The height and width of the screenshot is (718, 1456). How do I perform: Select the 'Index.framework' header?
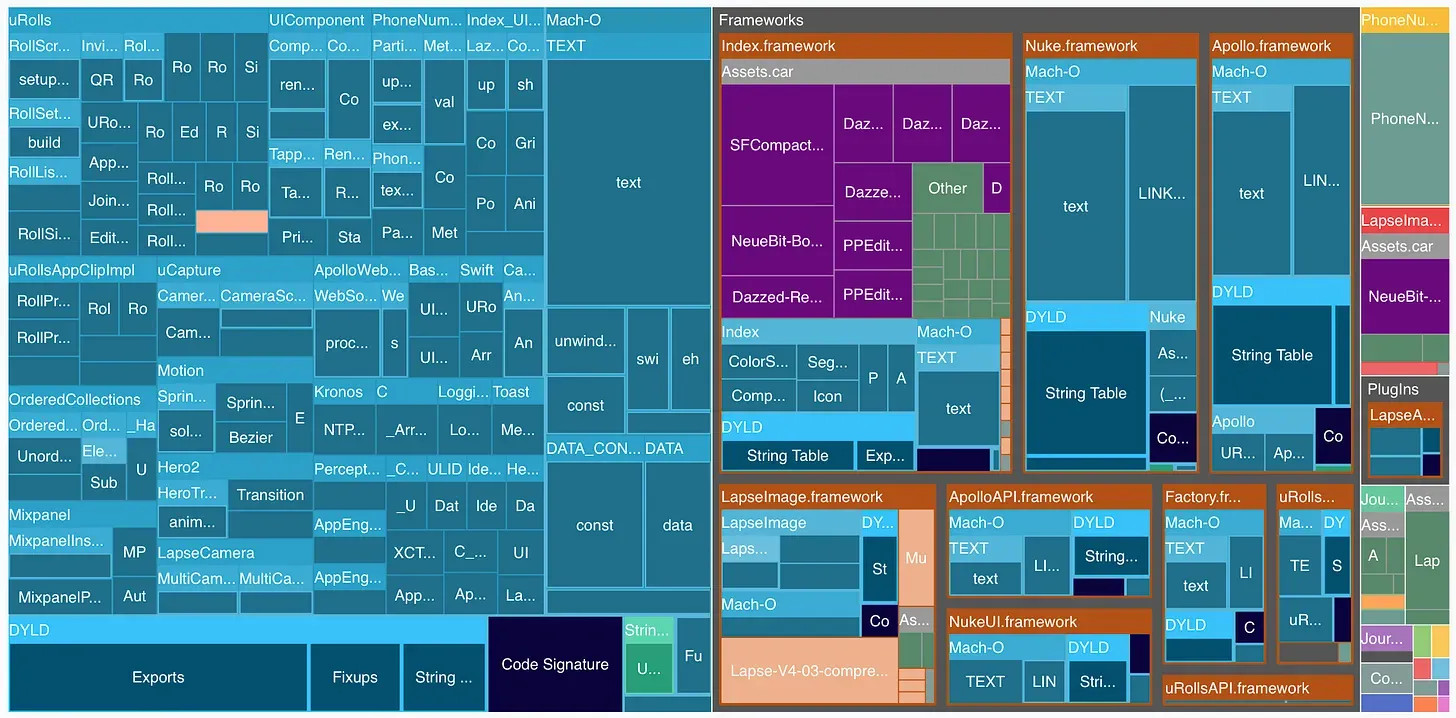[x=865, y=46]
